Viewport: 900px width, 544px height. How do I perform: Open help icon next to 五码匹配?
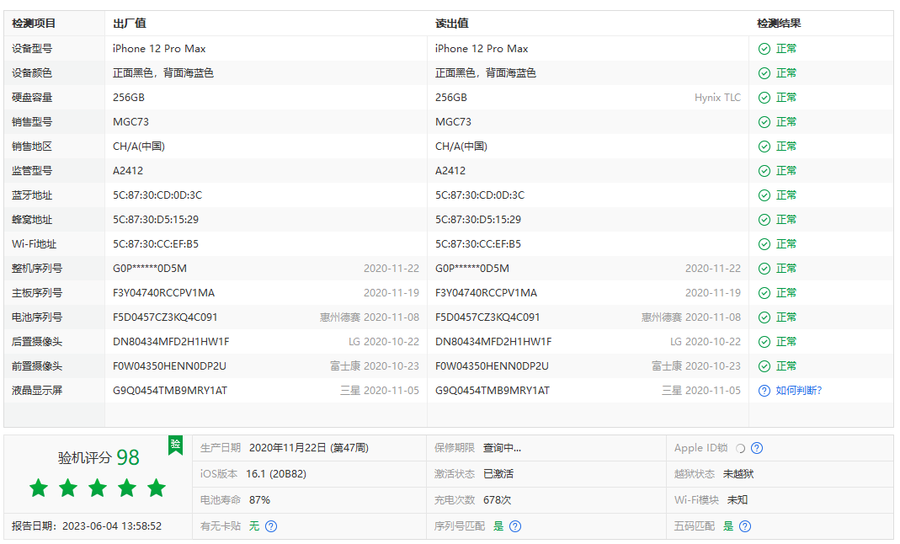click(744, 526)
